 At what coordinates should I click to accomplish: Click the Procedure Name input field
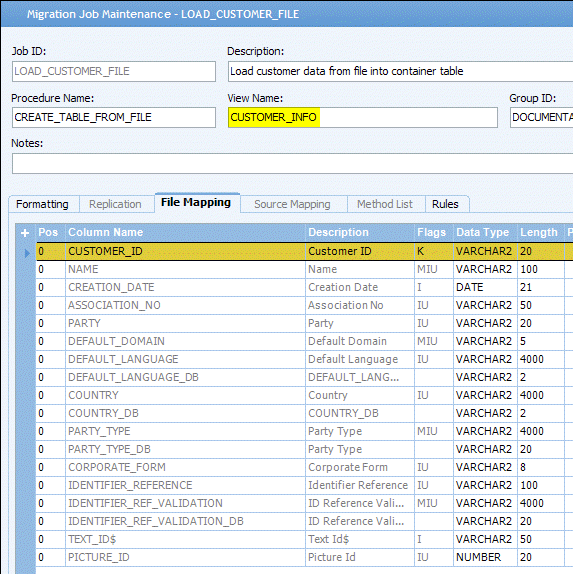(x=114, y=117)
